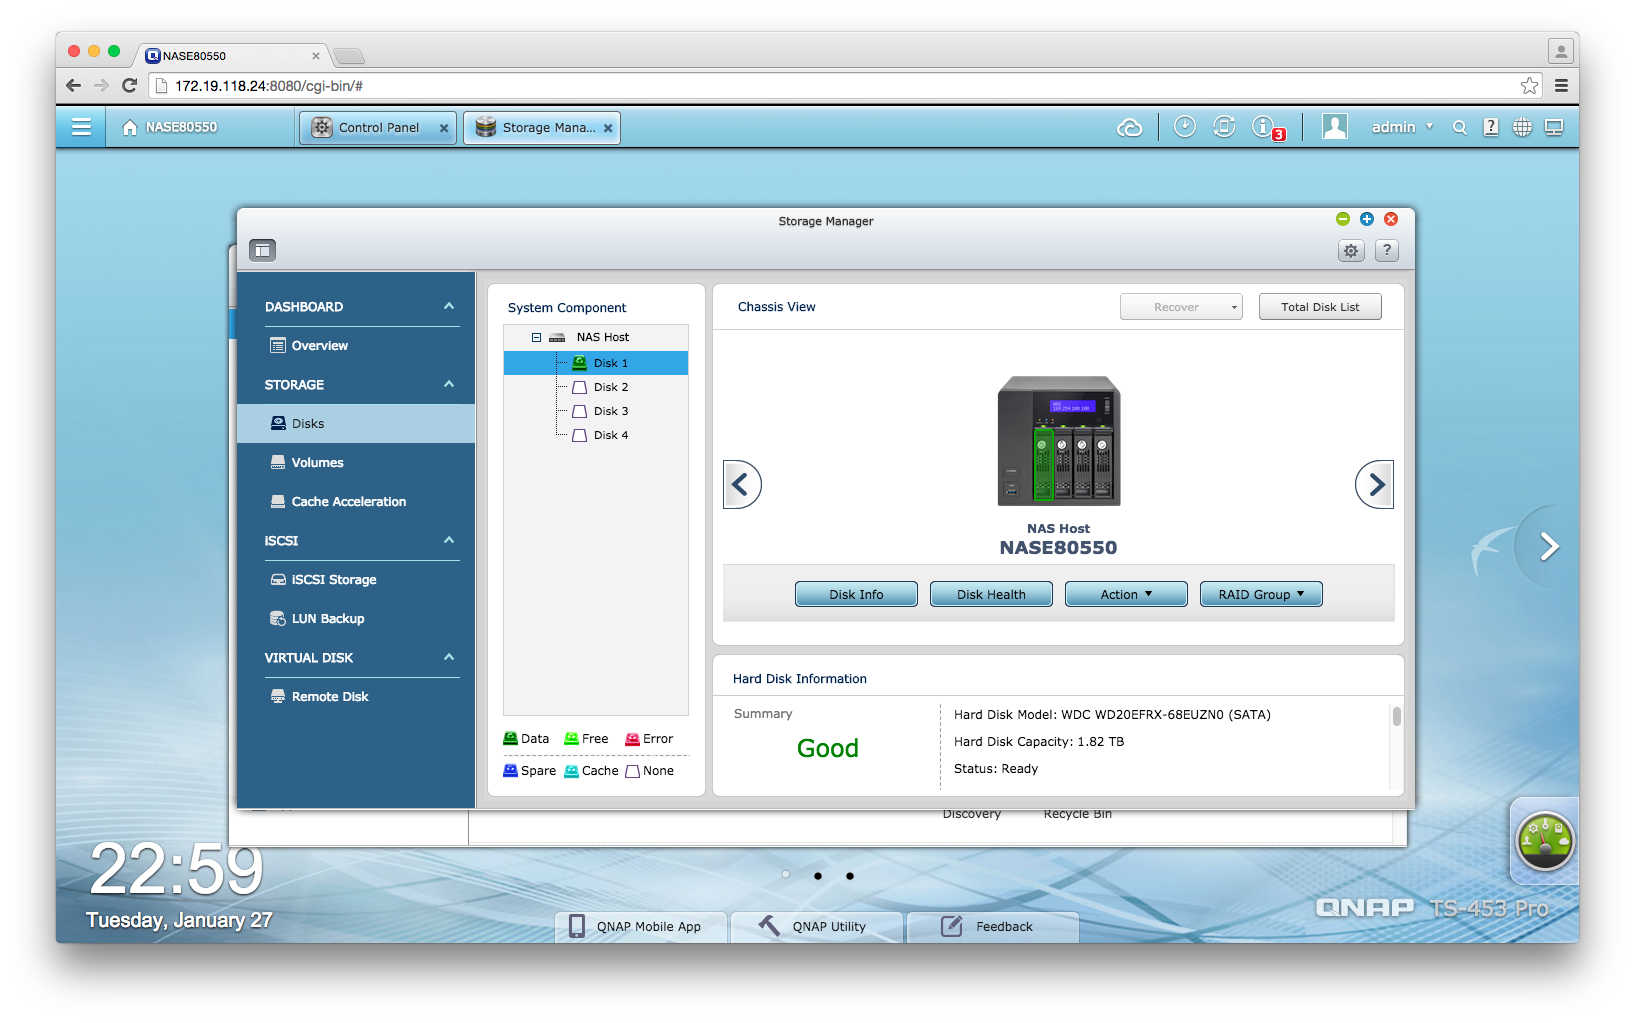Viewport: 1635px width, 1023px height.
Task: Open QNAP Mobile App link
Action: coord(641,927)
